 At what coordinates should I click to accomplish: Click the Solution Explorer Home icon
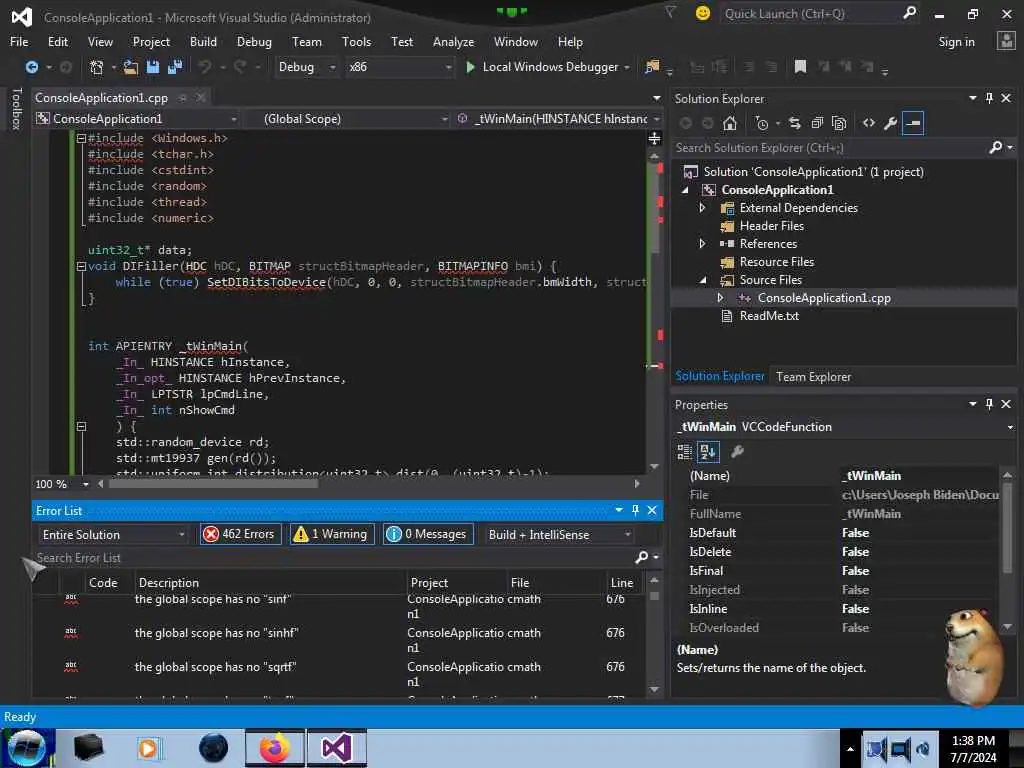pos(729,123)
